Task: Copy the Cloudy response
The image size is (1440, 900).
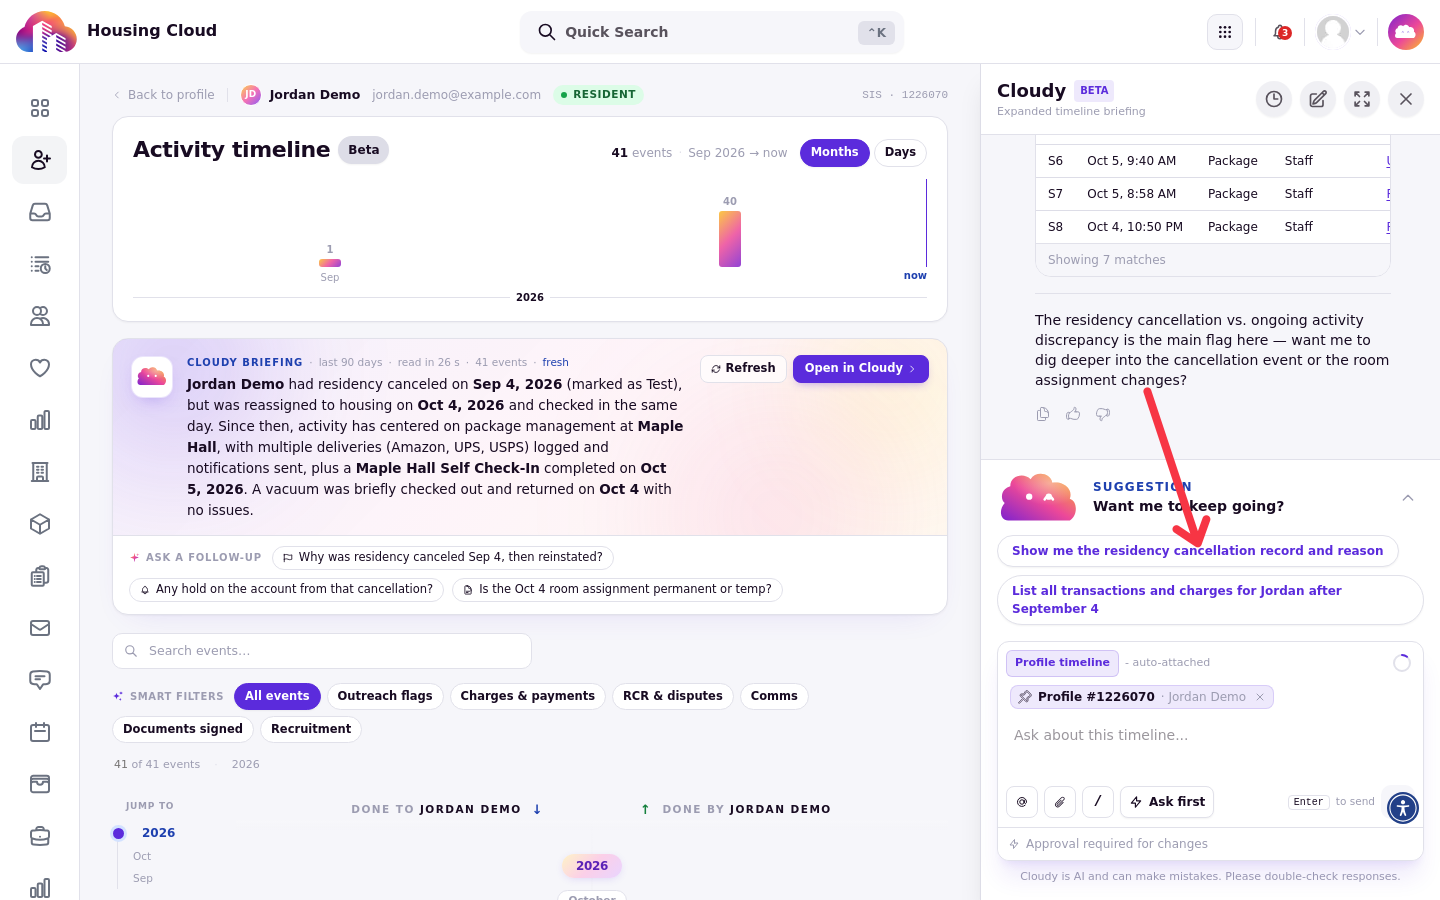Action: [1043, 414]
